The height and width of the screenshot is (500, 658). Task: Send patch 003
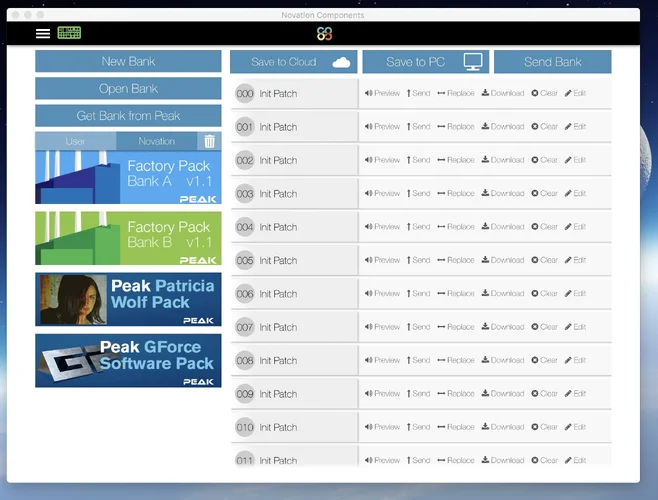click(x=418, y=193)
